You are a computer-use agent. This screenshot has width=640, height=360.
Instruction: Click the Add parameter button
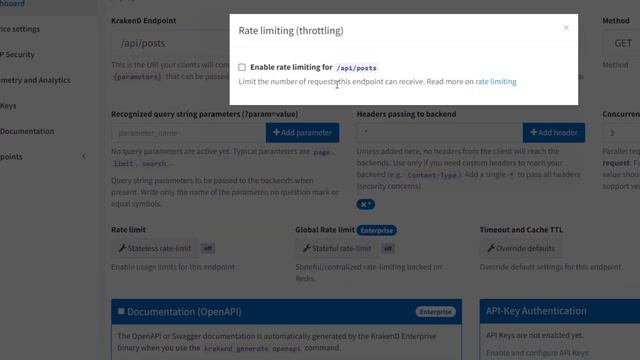[x=302, y=133]
